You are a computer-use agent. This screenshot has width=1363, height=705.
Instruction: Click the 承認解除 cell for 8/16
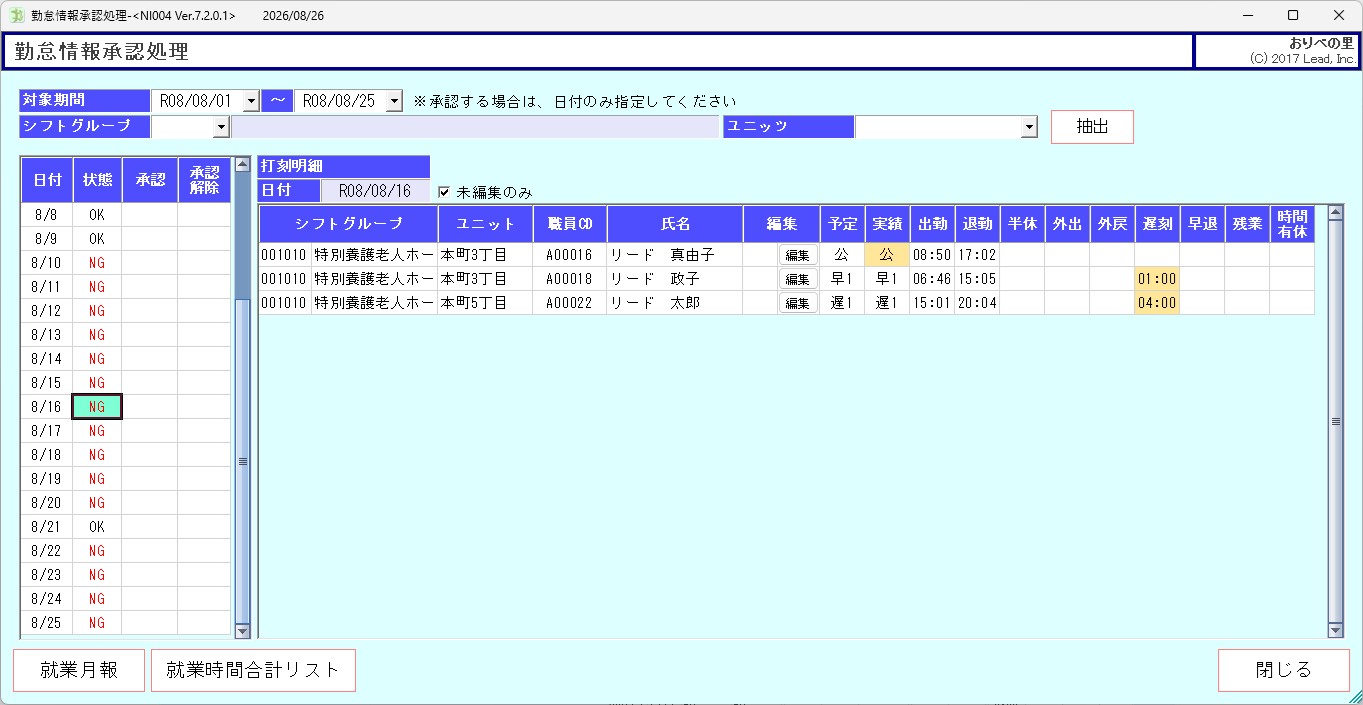(x=205, y=407)
